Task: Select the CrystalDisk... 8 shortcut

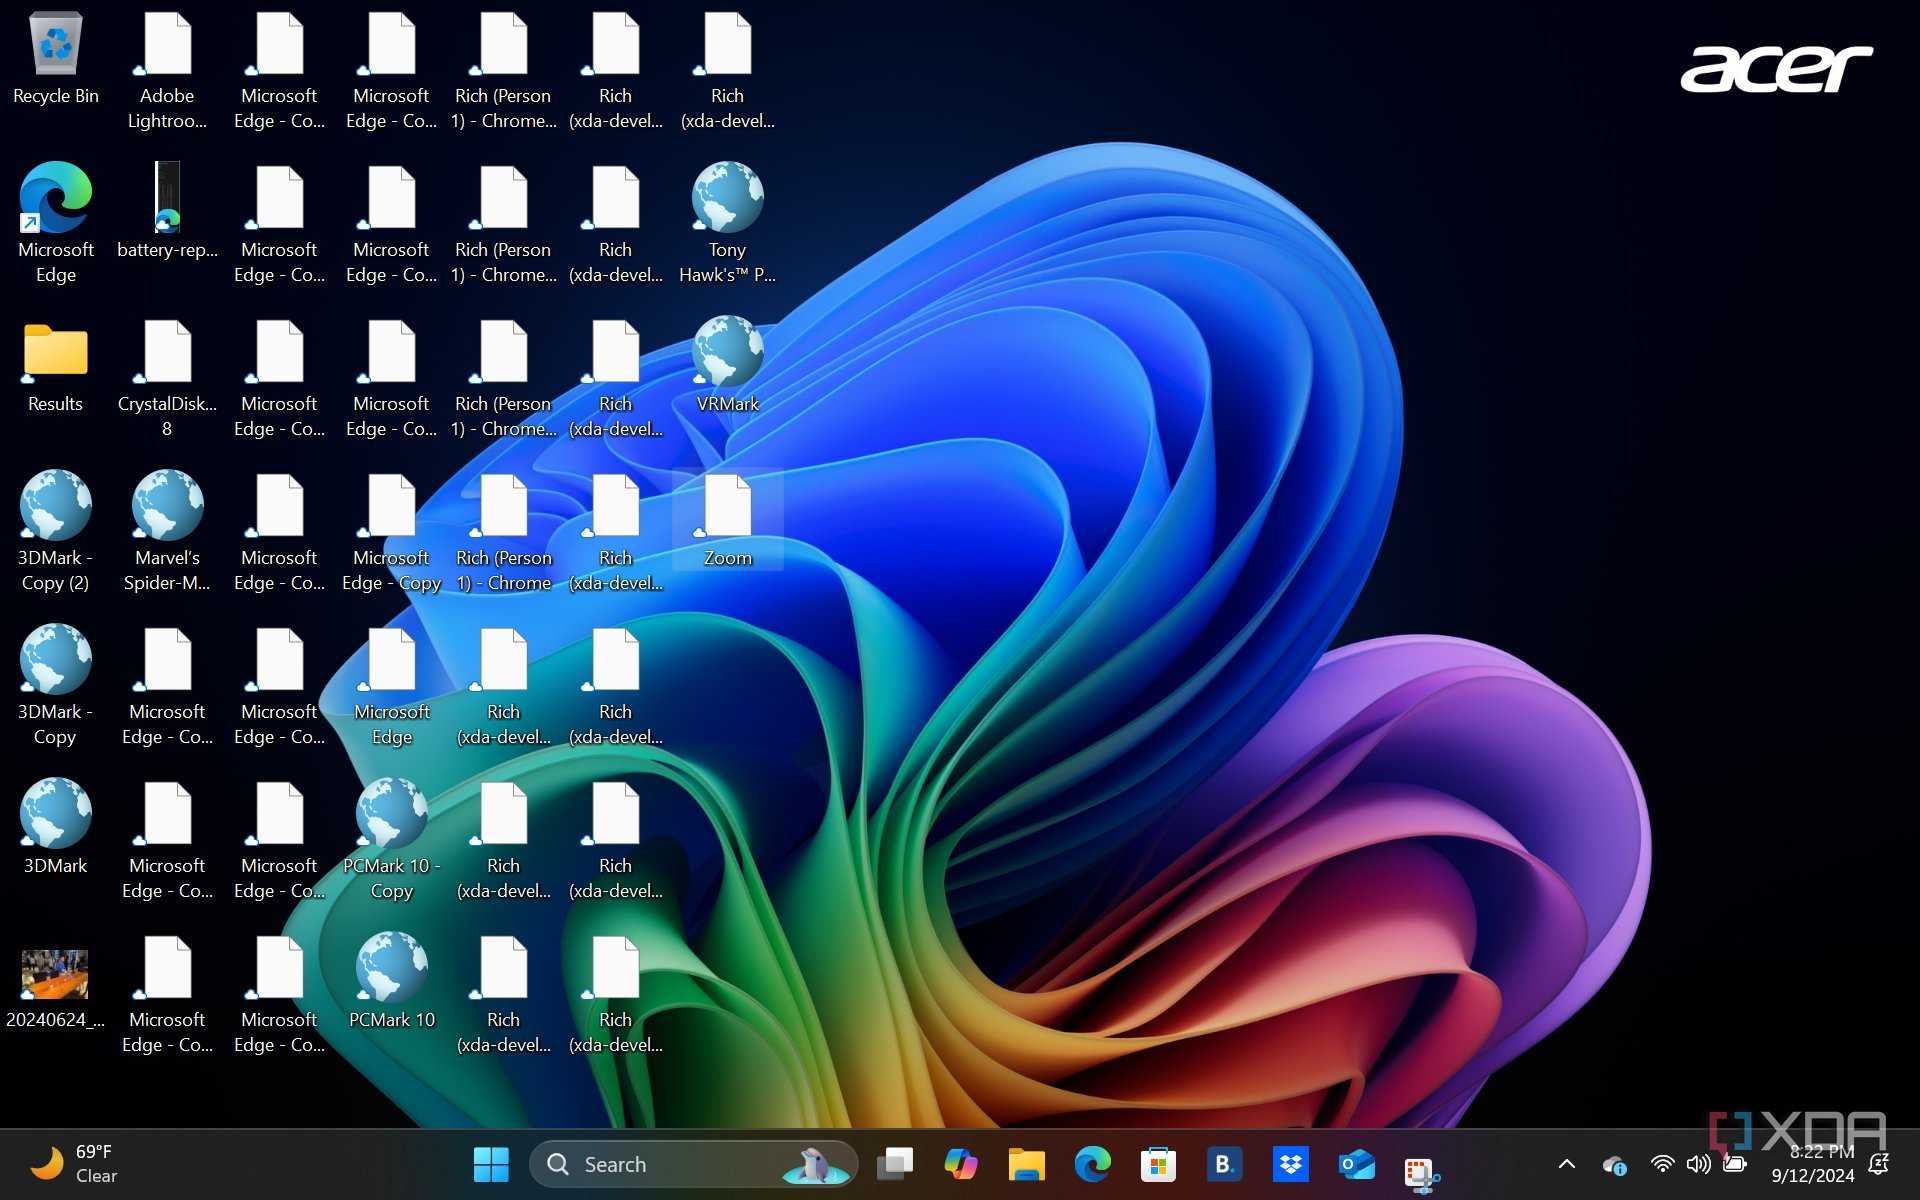Action: click(x=167, y=378)
